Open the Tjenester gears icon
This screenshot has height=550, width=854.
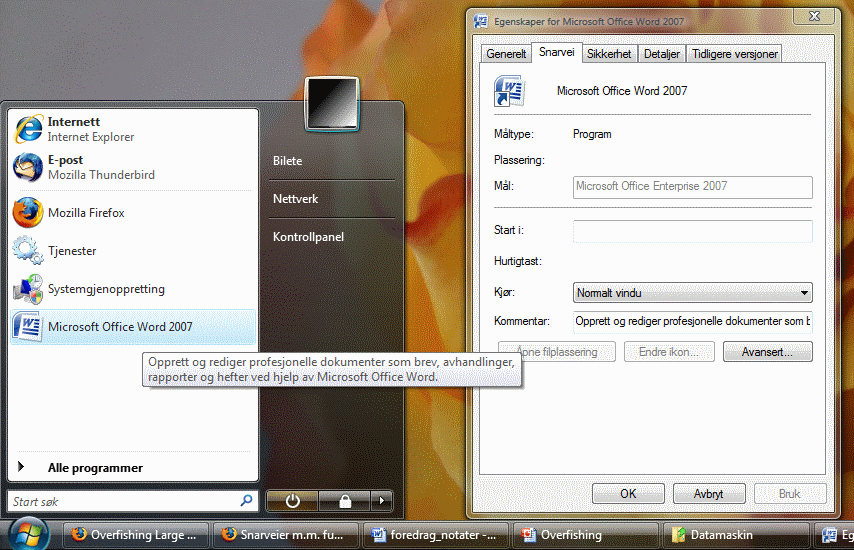pyautogui.click(x=28, y=250)
